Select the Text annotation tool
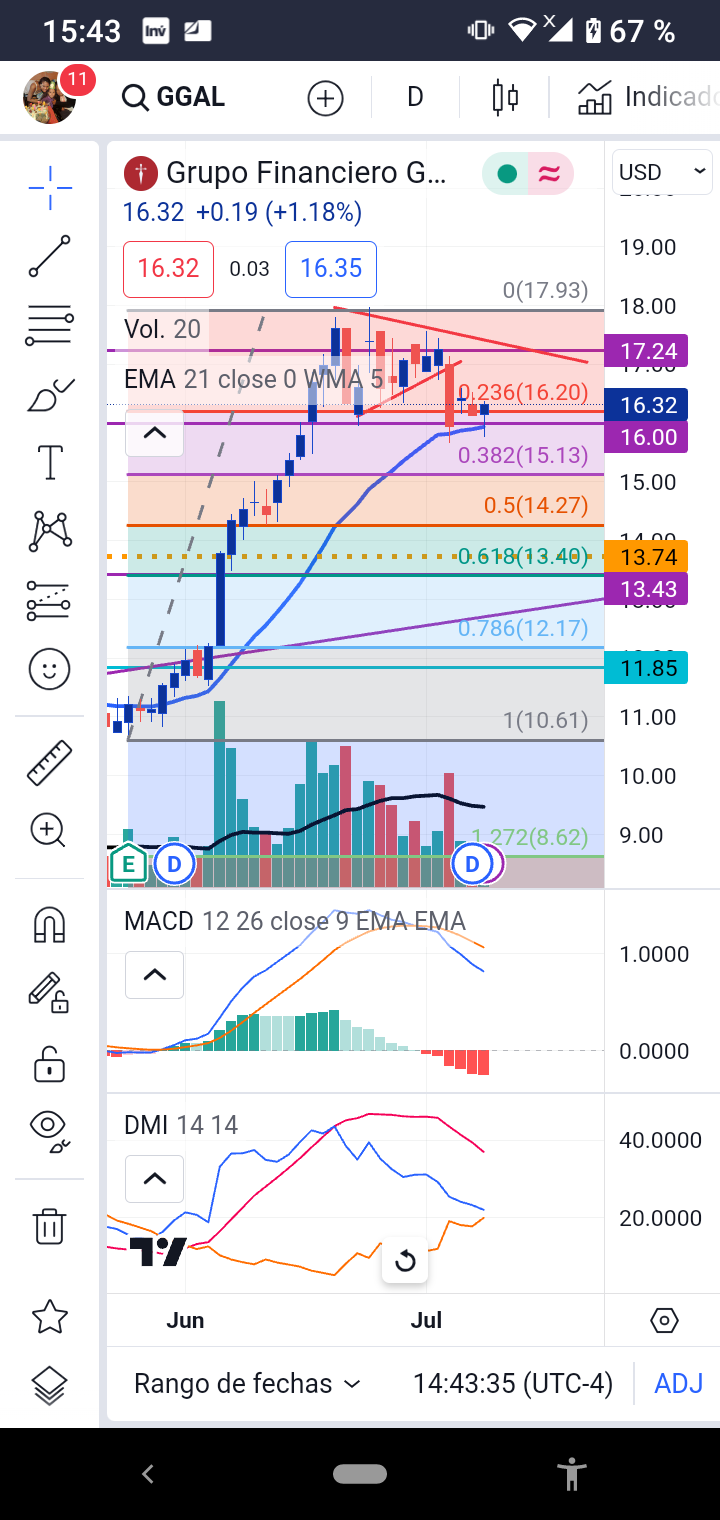Screen dimensions: 720x1520 point(50,463)
